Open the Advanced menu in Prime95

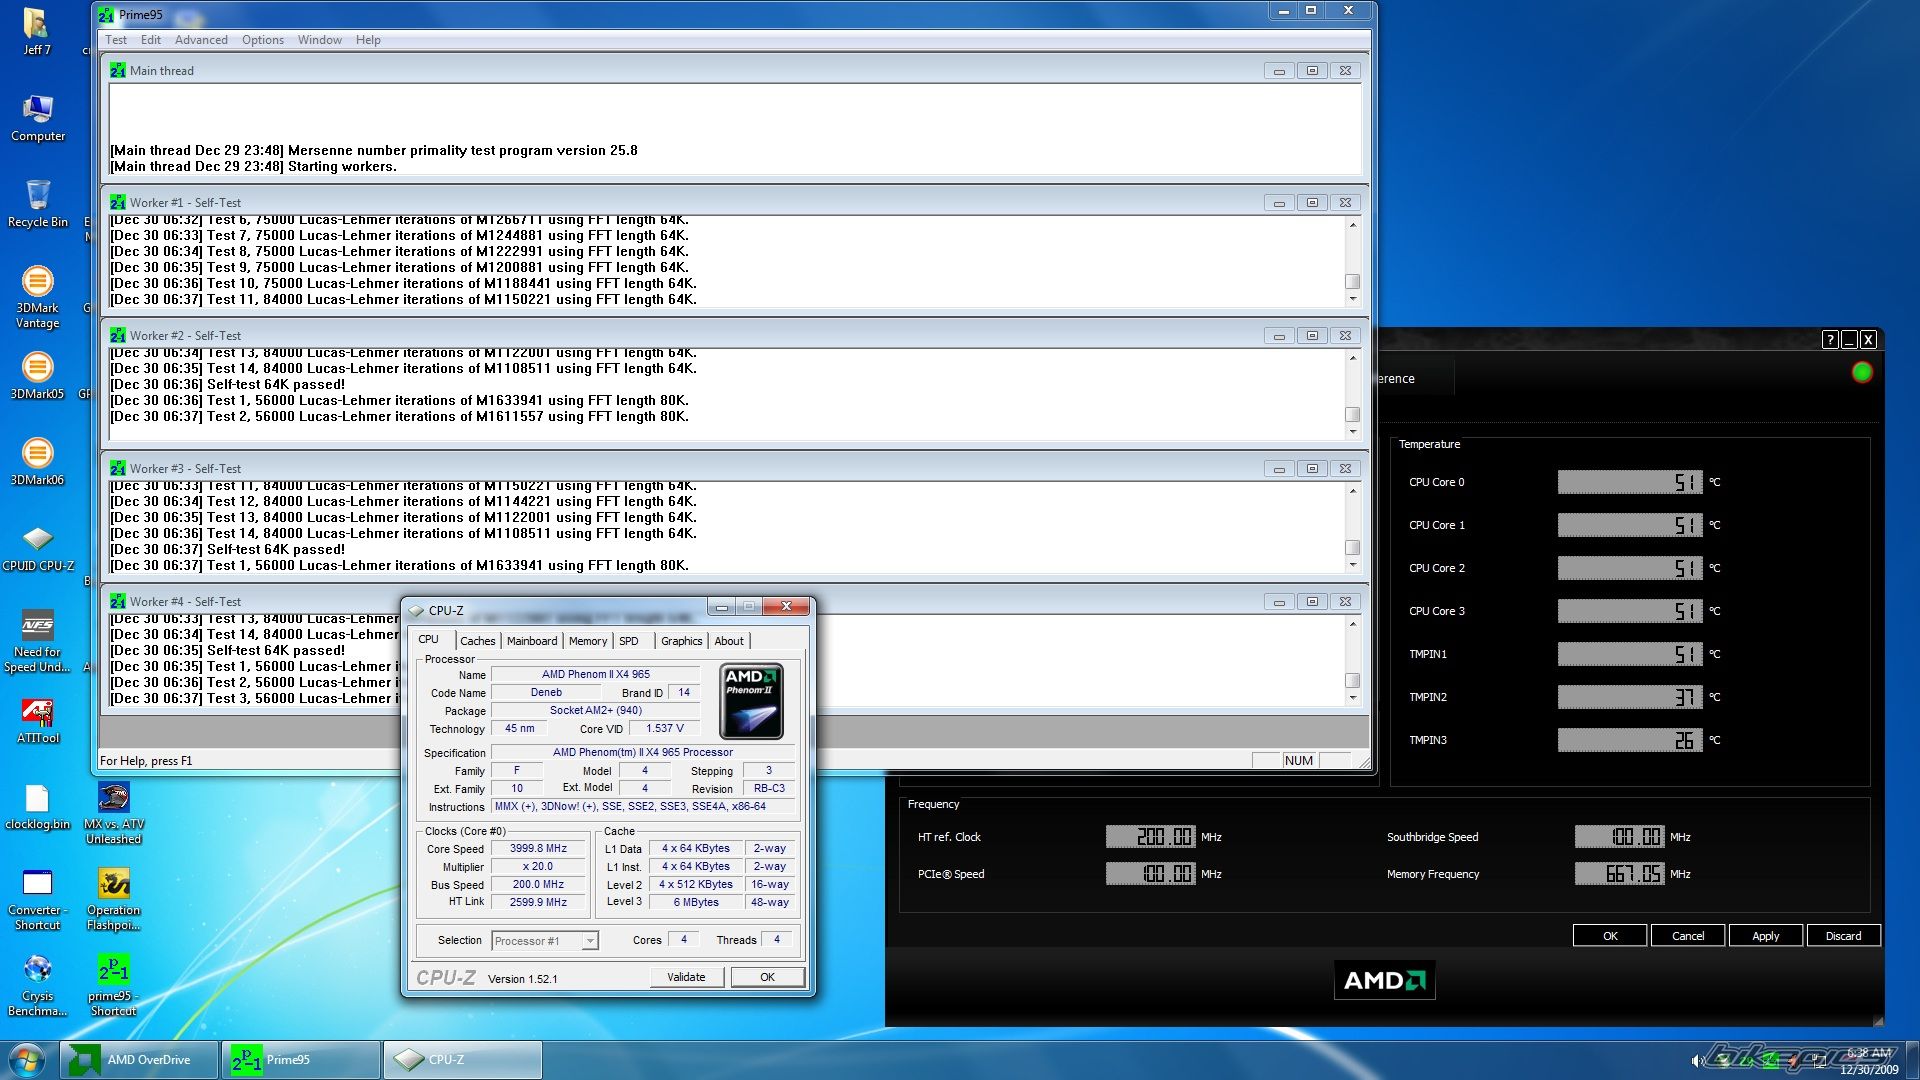coord(201,40)
